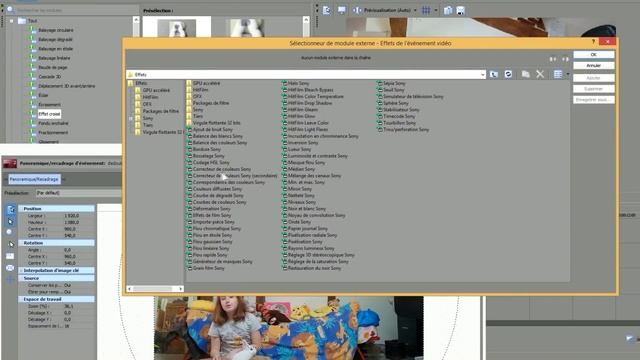The height and width of the screenshot is (360, 640).
Task: Click the delete X icon in dialog toolbar
Action: pos(540,74)
